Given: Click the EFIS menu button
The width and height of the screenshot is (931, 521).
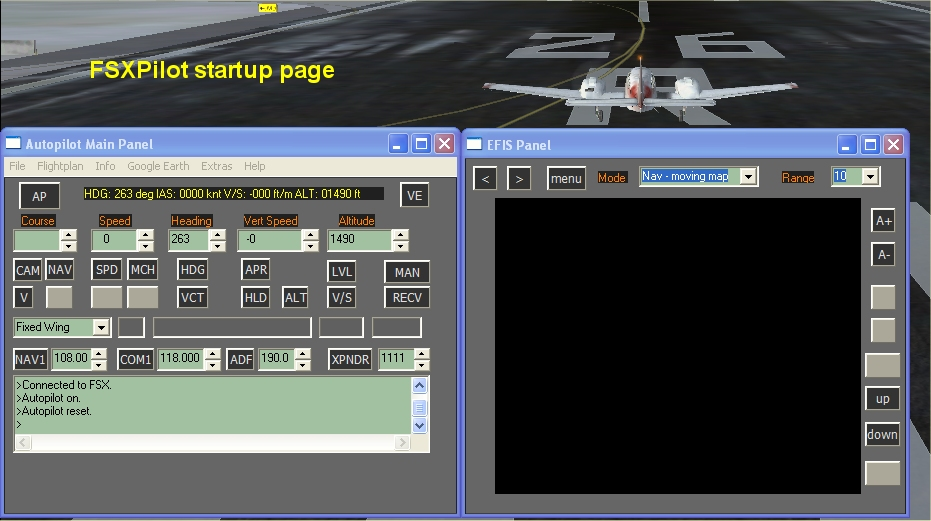Looking at the screenshot, I should [566, 178].
